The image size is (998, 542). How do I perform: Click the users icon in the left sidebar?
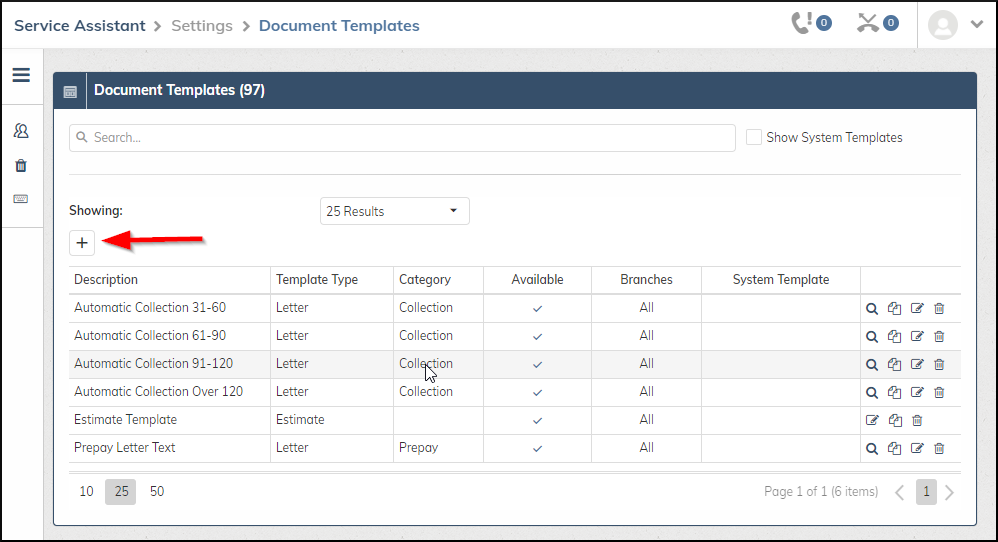(x=21, y=131)
